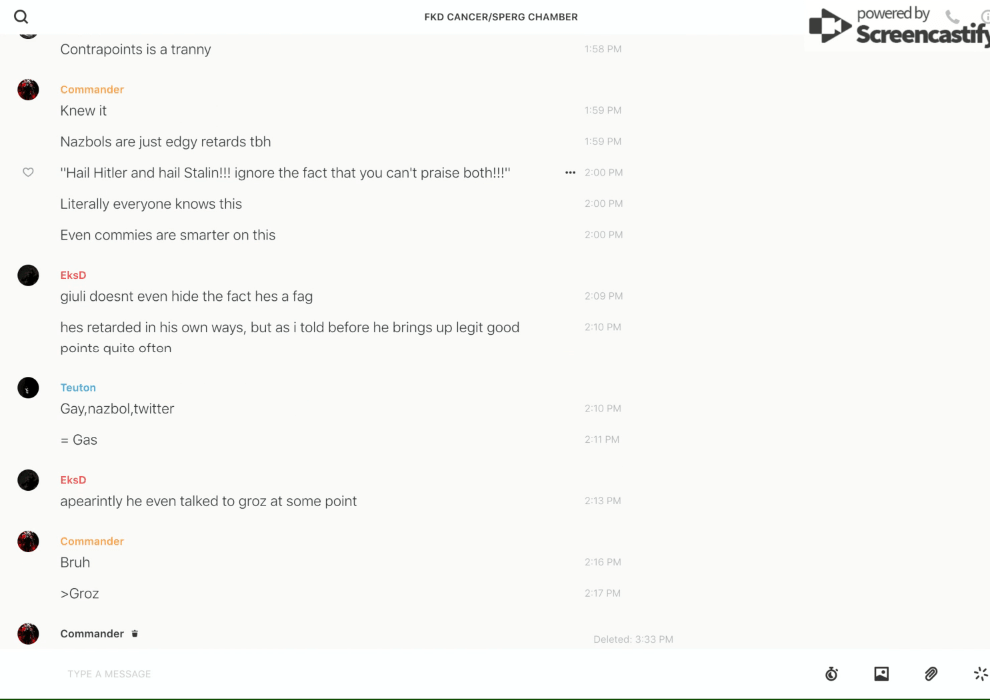Focus the 'Type a message' input field
990x700 pixels.
click(400, 674)
